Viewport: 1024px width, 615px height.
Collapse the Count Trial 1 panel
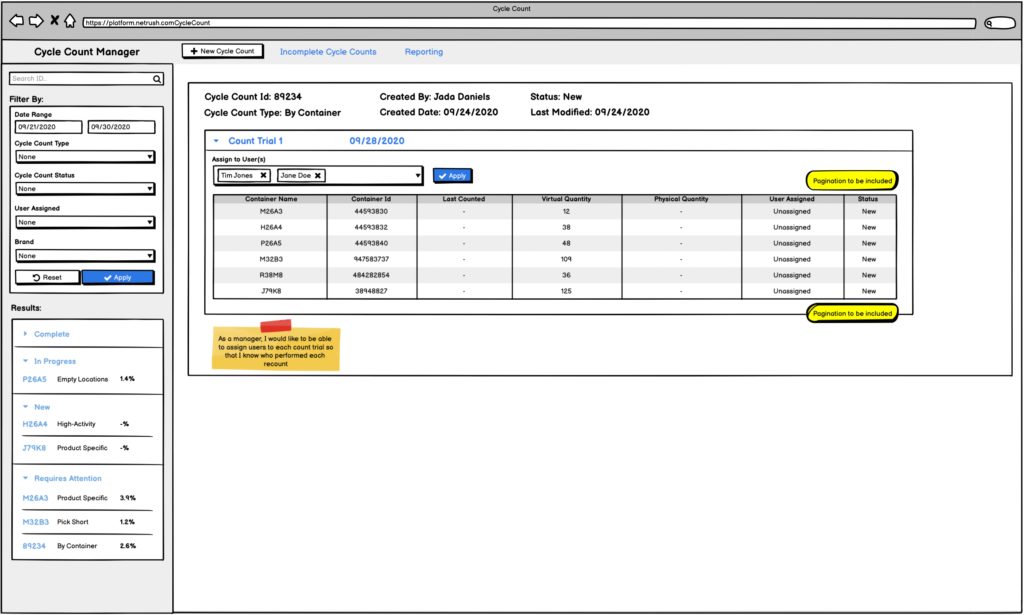[x=217, y=141]
